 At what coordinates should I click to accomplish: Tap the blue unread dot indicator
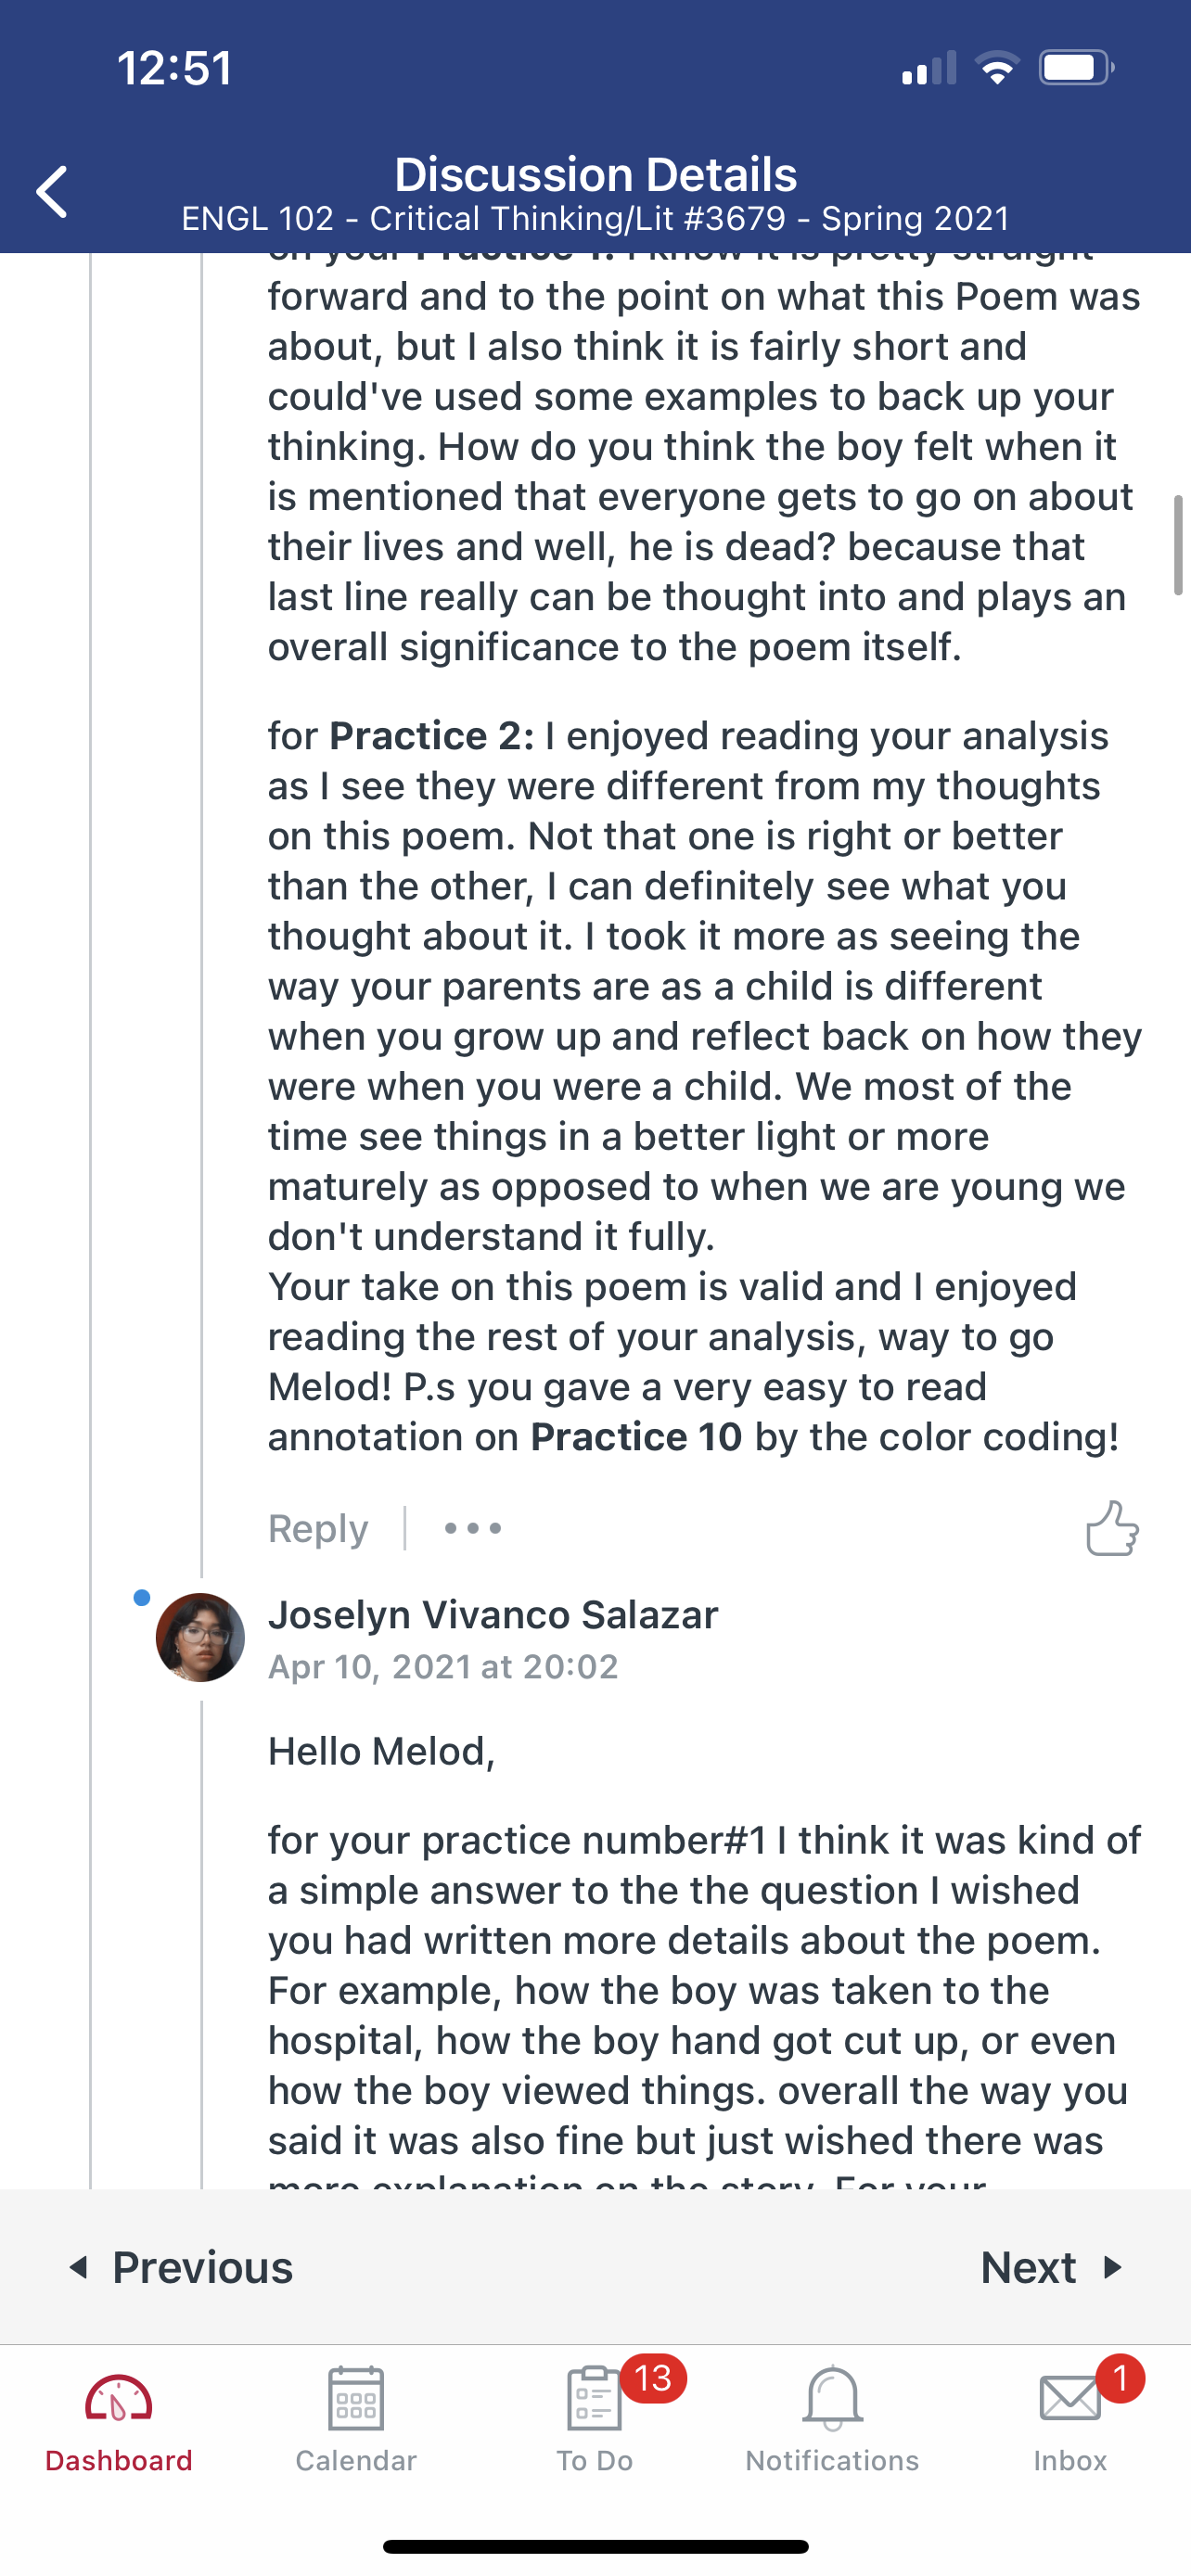[142, 1598]
